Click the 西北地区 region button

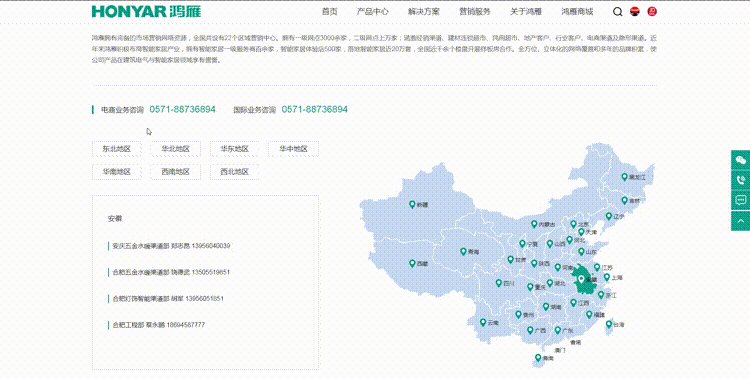pos(234,172)
